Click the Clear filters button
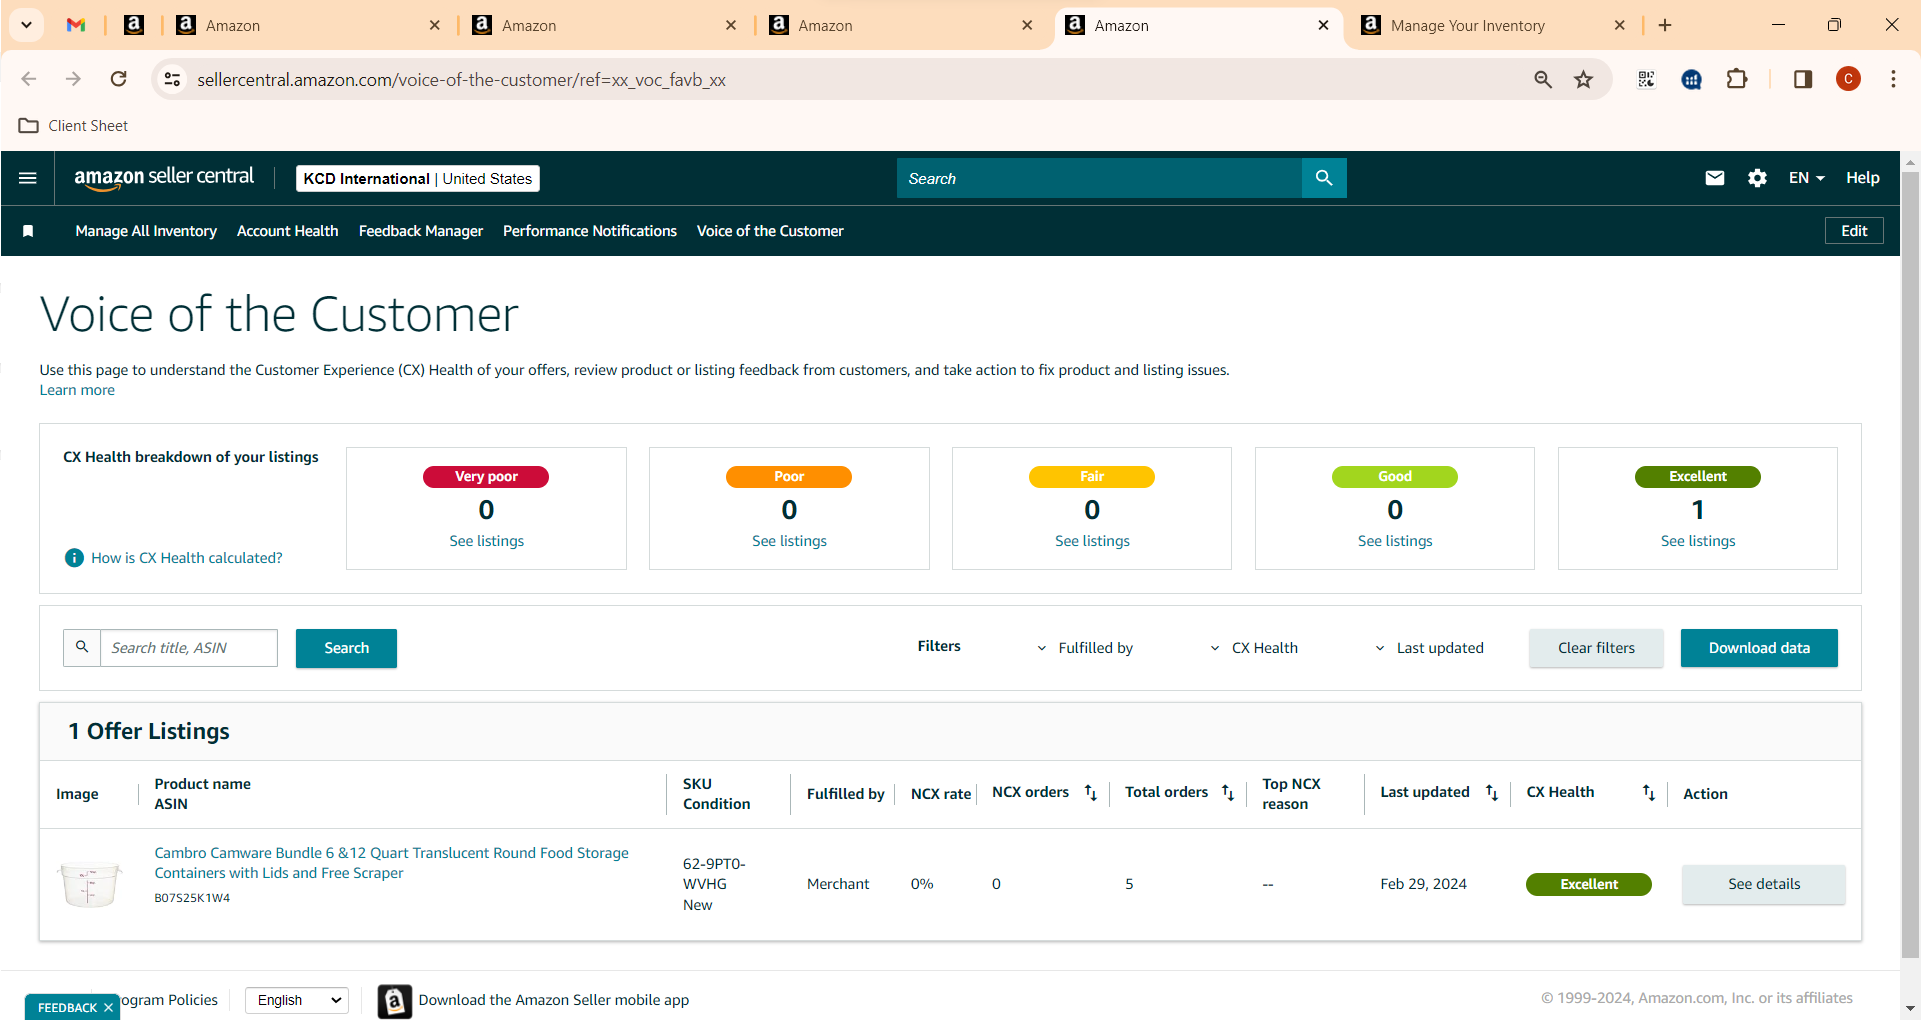The height and width of the screenshot is (1020, 1921). point(1596,648)
